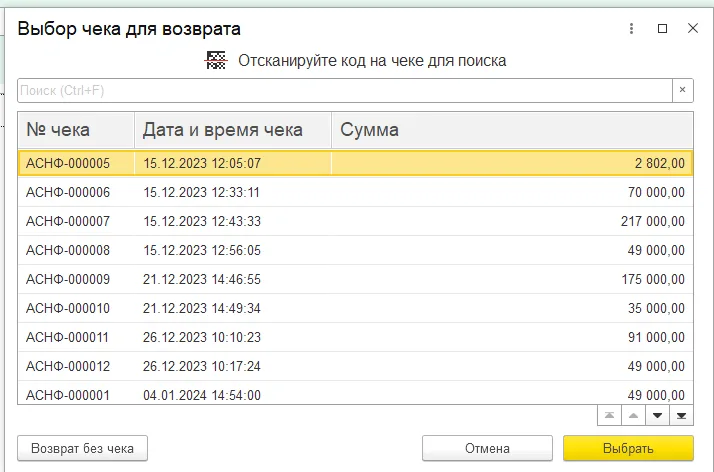Move up one row with up arrow
The height and width of the screenshot is (472, 714).
pyautogui.click(x=633, y=415)
